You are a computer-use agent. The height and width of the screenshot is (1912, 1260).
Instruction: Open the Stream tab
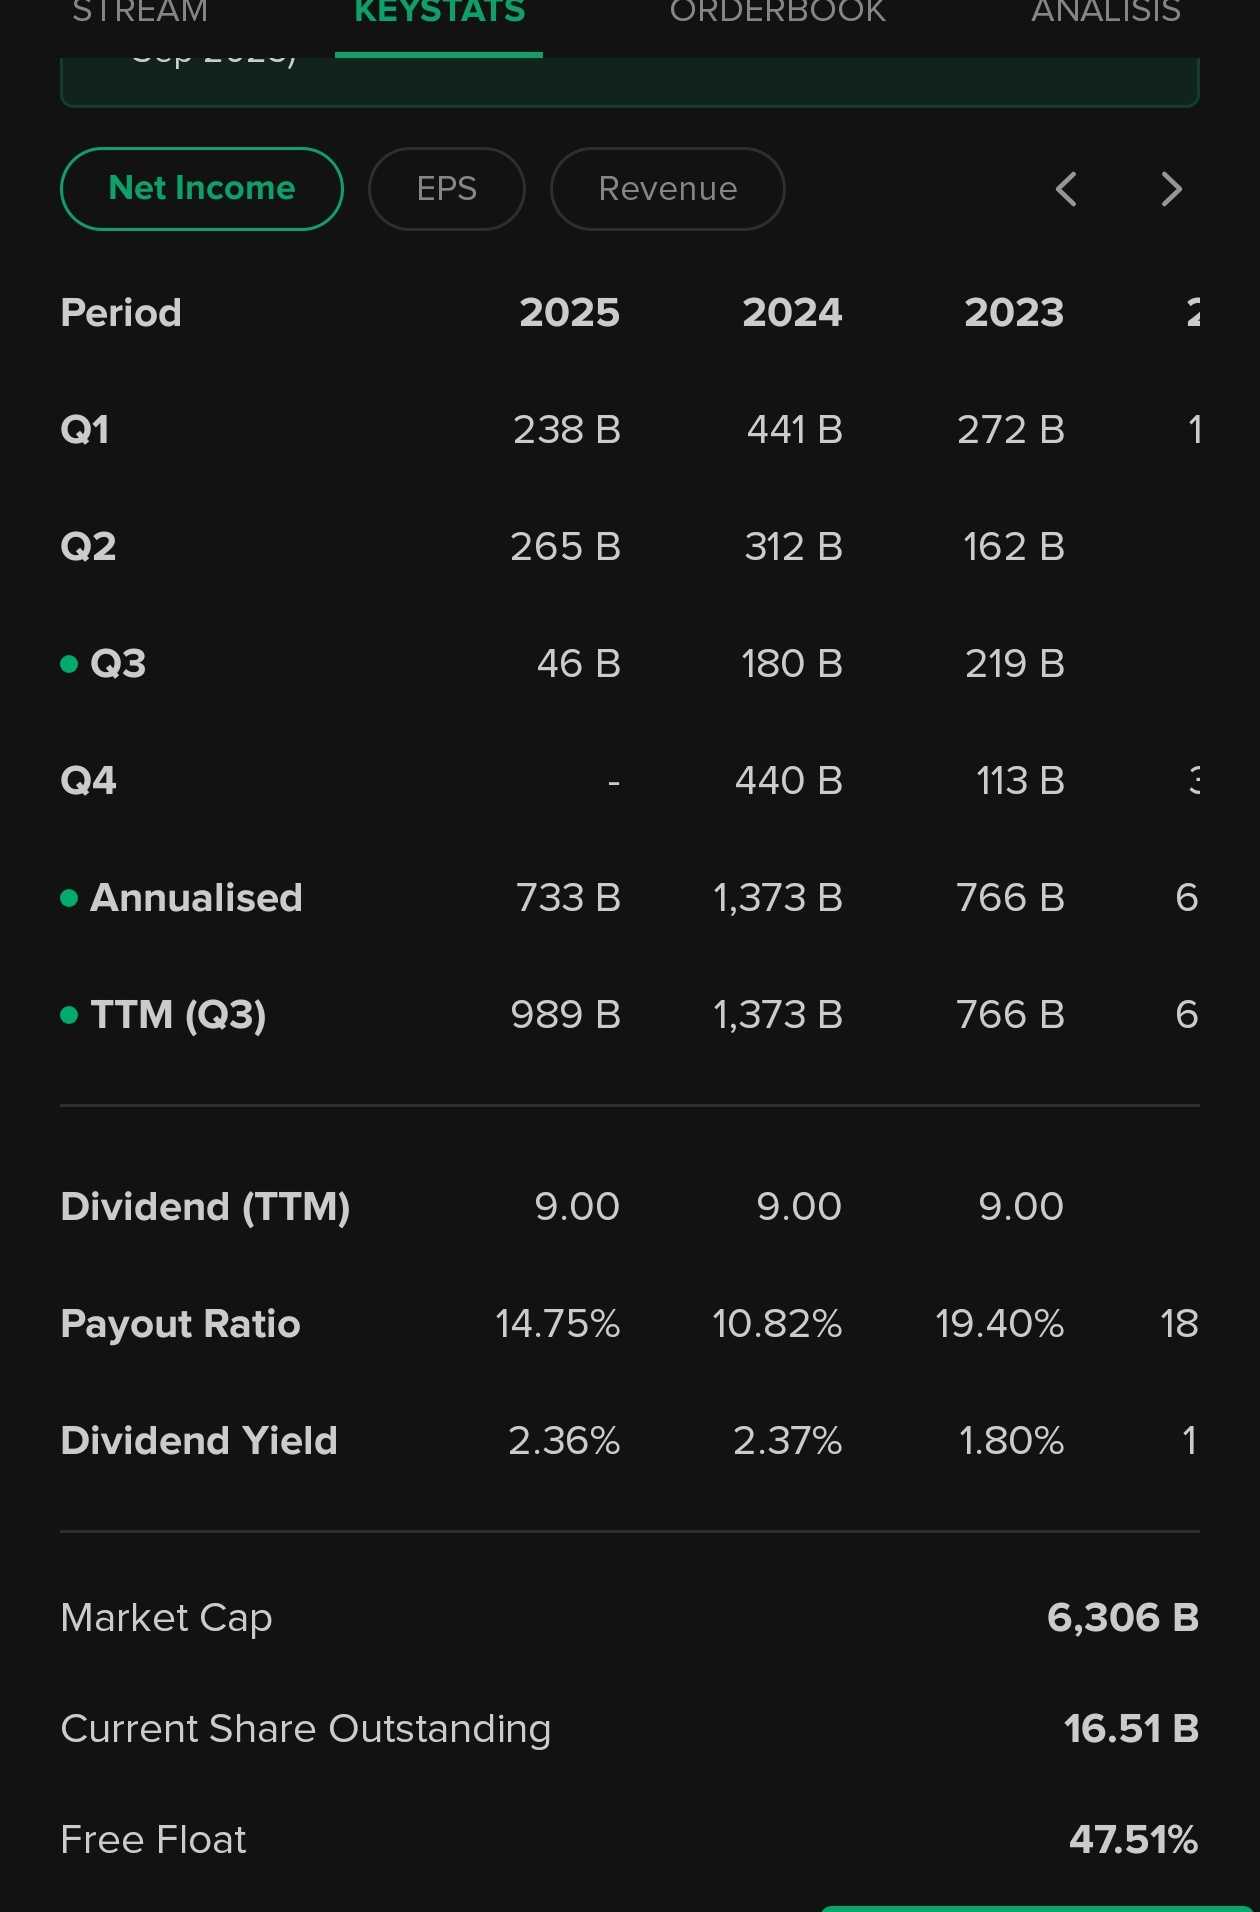pos(140,14)
